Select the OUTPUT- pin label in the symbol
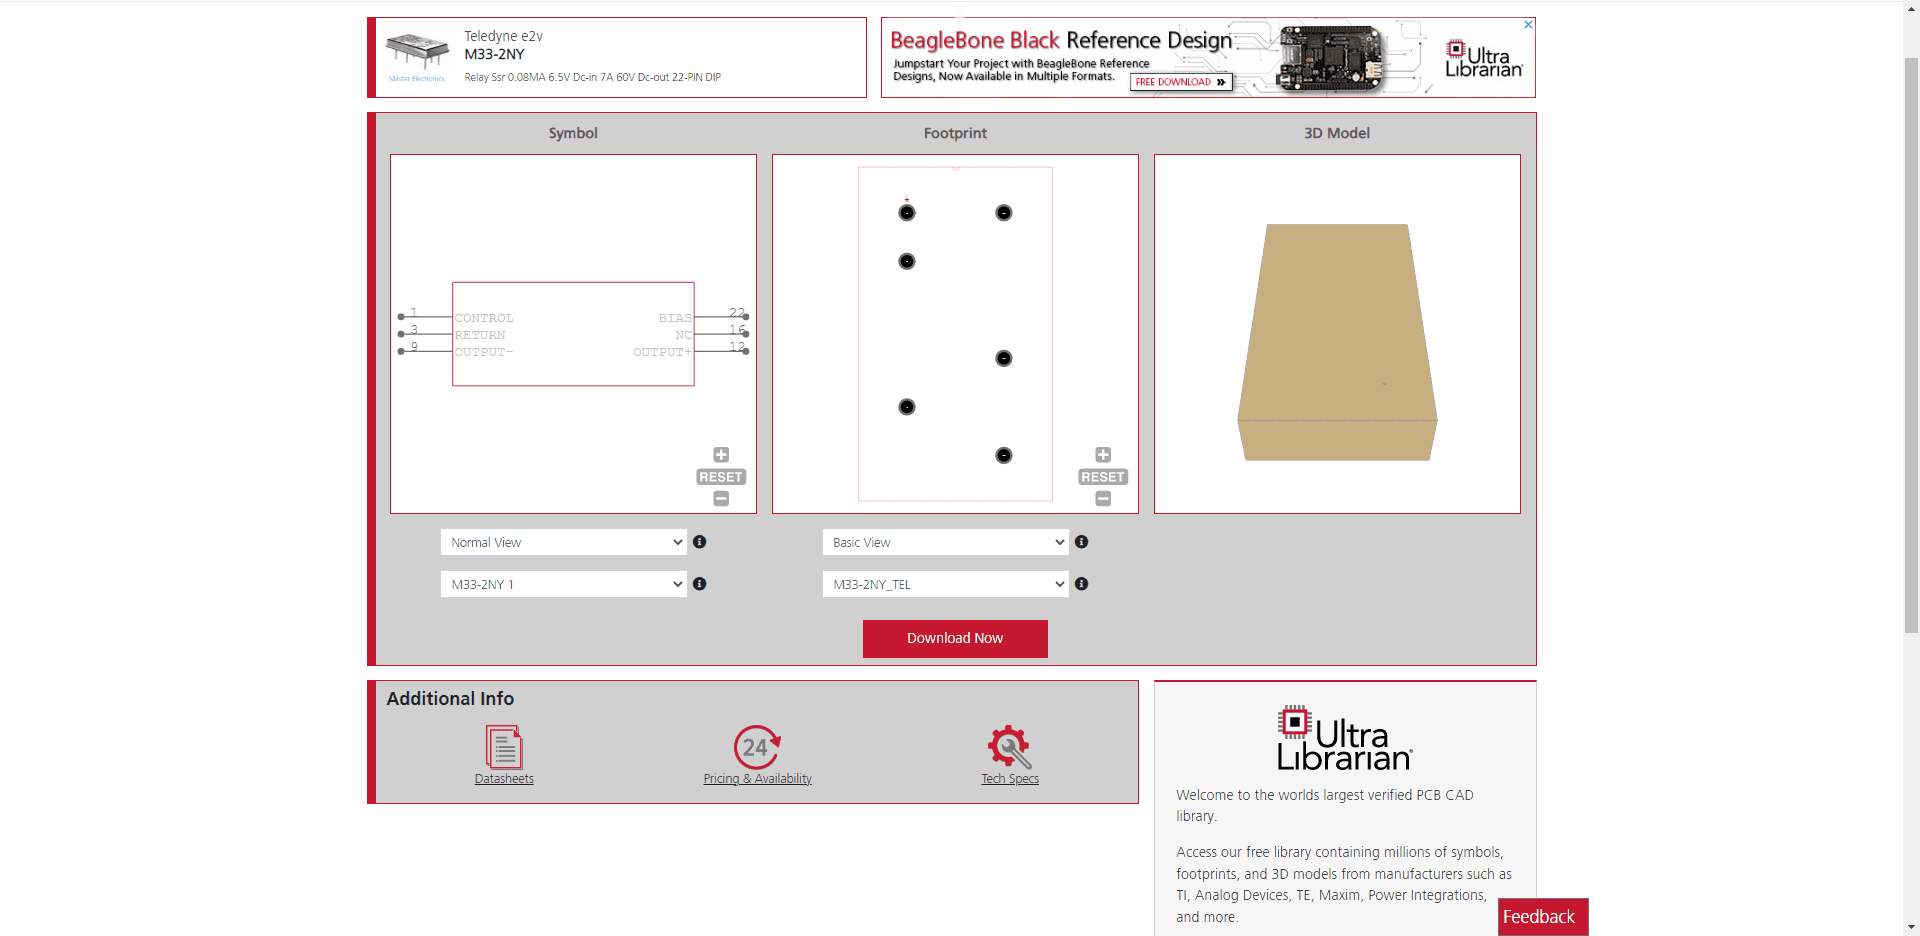 coord(484,352)
